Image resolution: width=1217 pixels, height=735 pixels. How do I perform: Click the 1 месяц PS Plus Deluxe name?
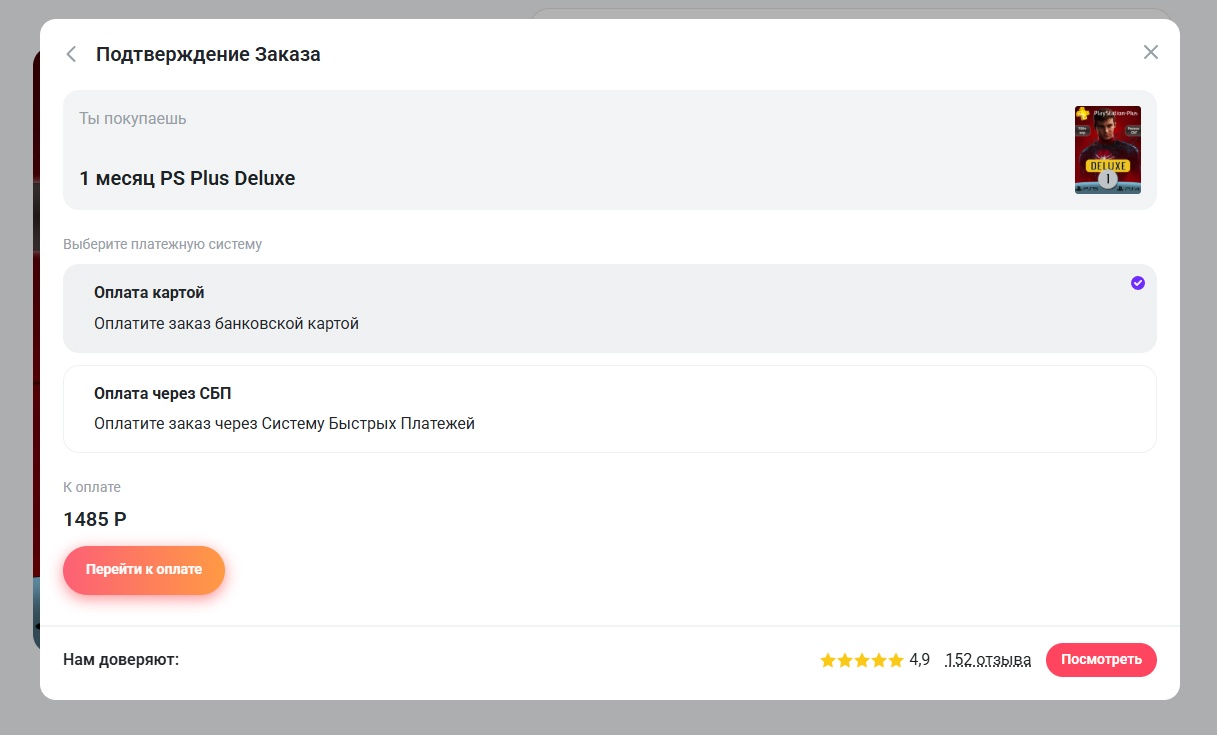point(187,179)
